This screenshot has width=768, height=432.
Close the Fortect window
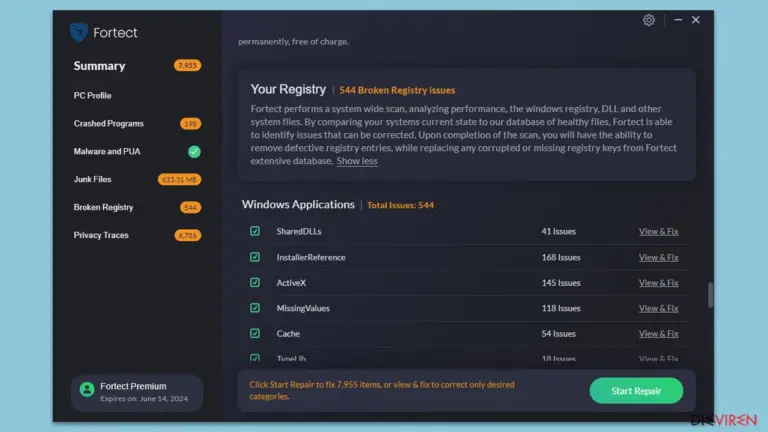point(696,20)
